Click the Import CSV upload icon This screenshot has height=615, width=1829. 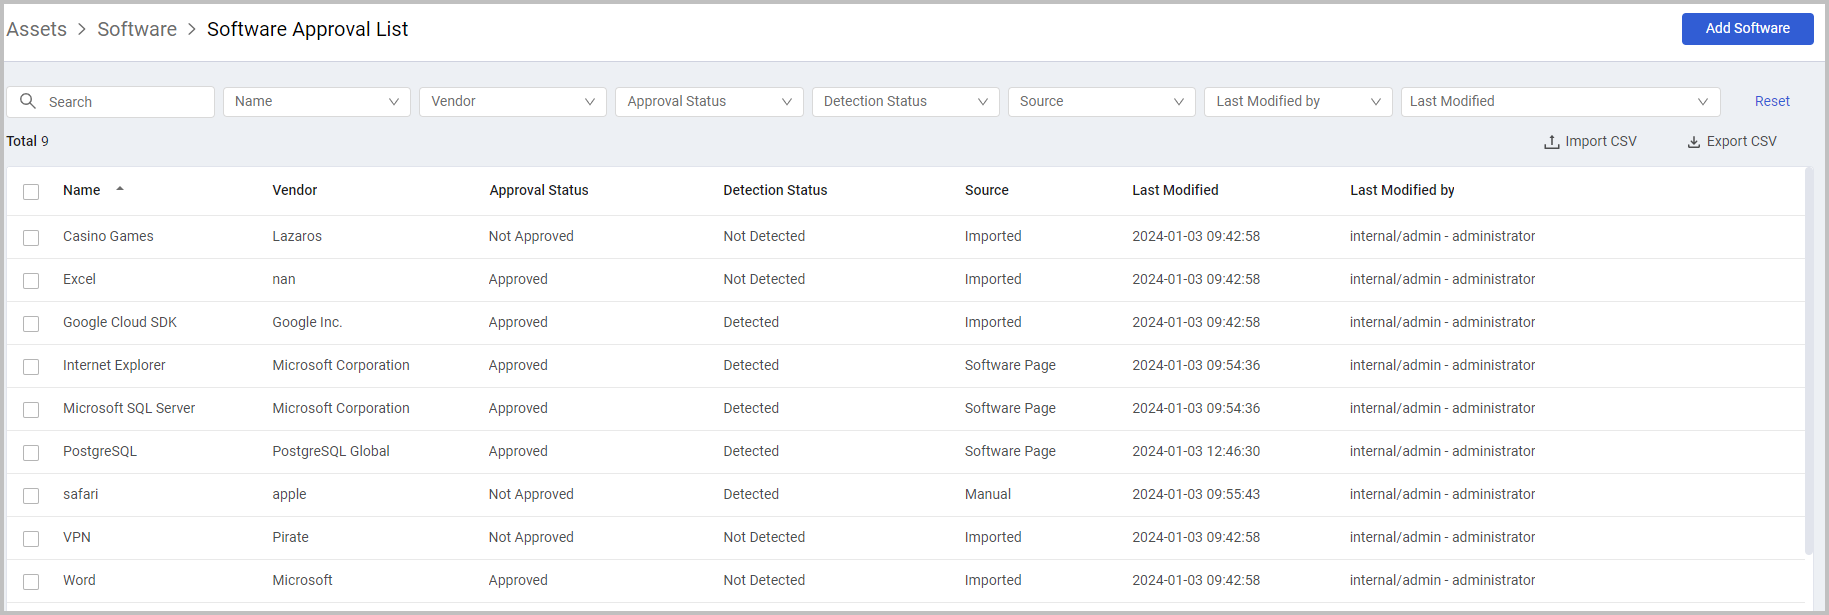(1551, 142)
